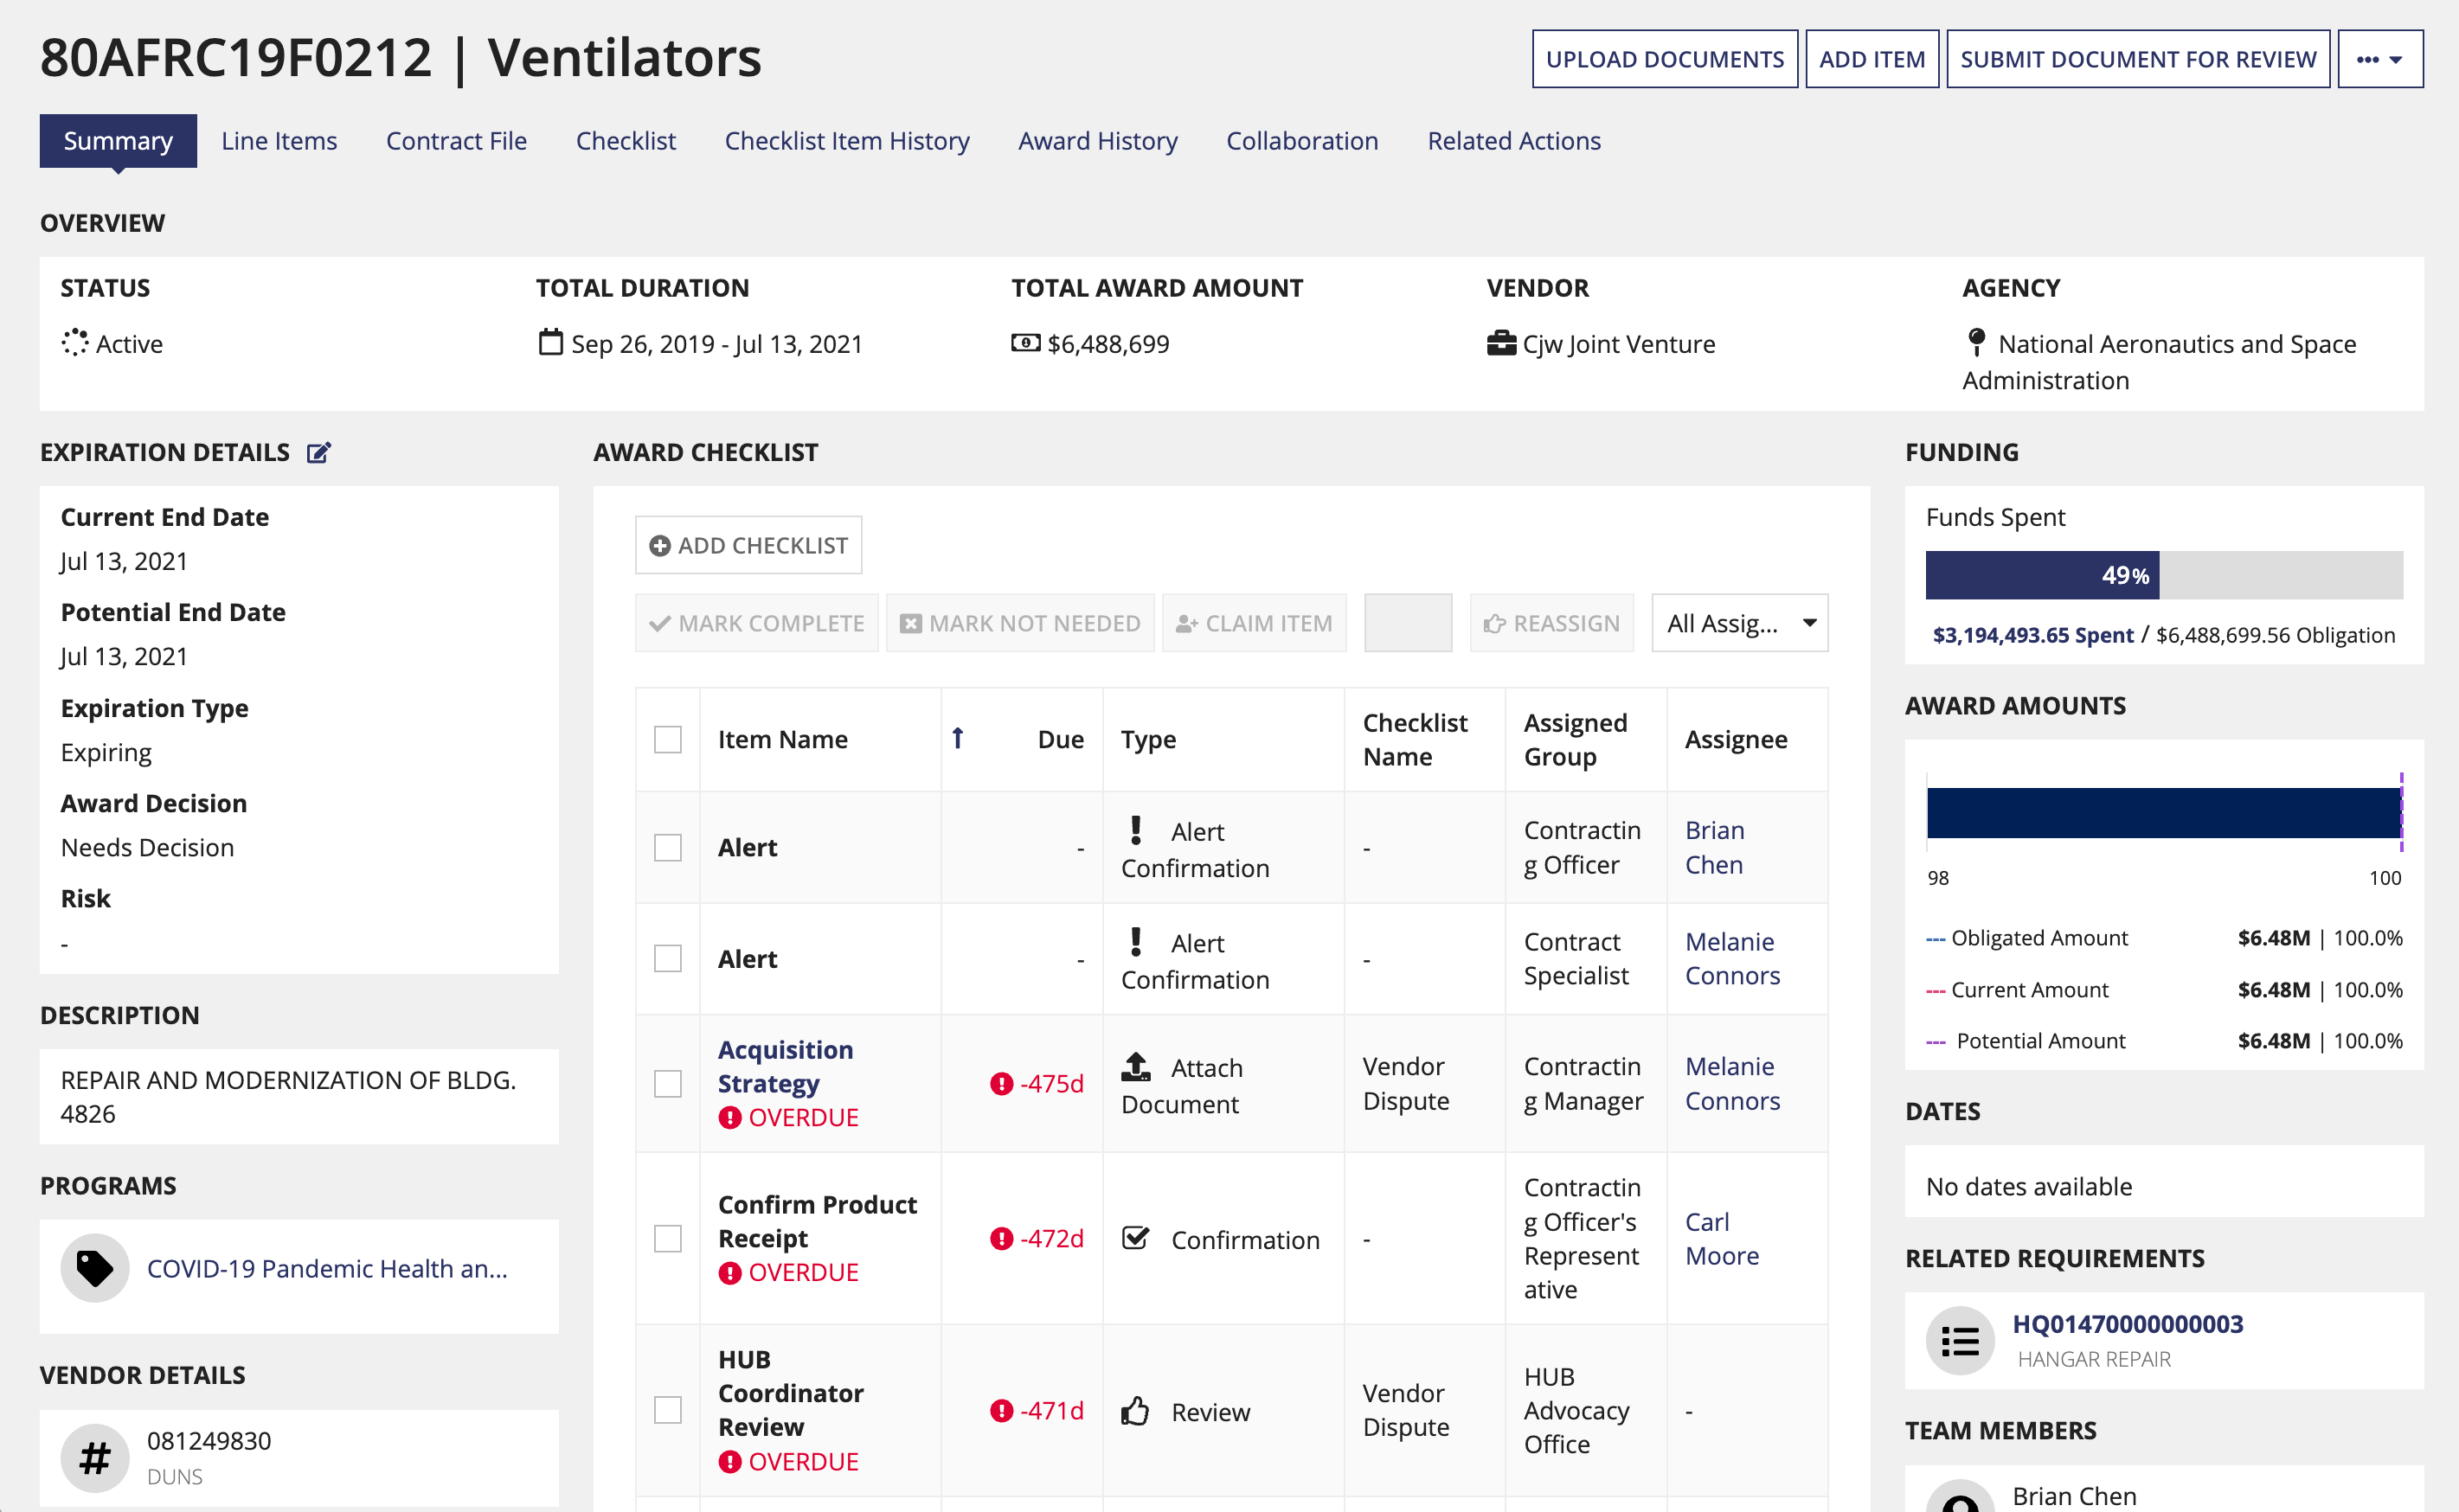
Task: Switch to the Summary tab
Action: coord(118,141)
